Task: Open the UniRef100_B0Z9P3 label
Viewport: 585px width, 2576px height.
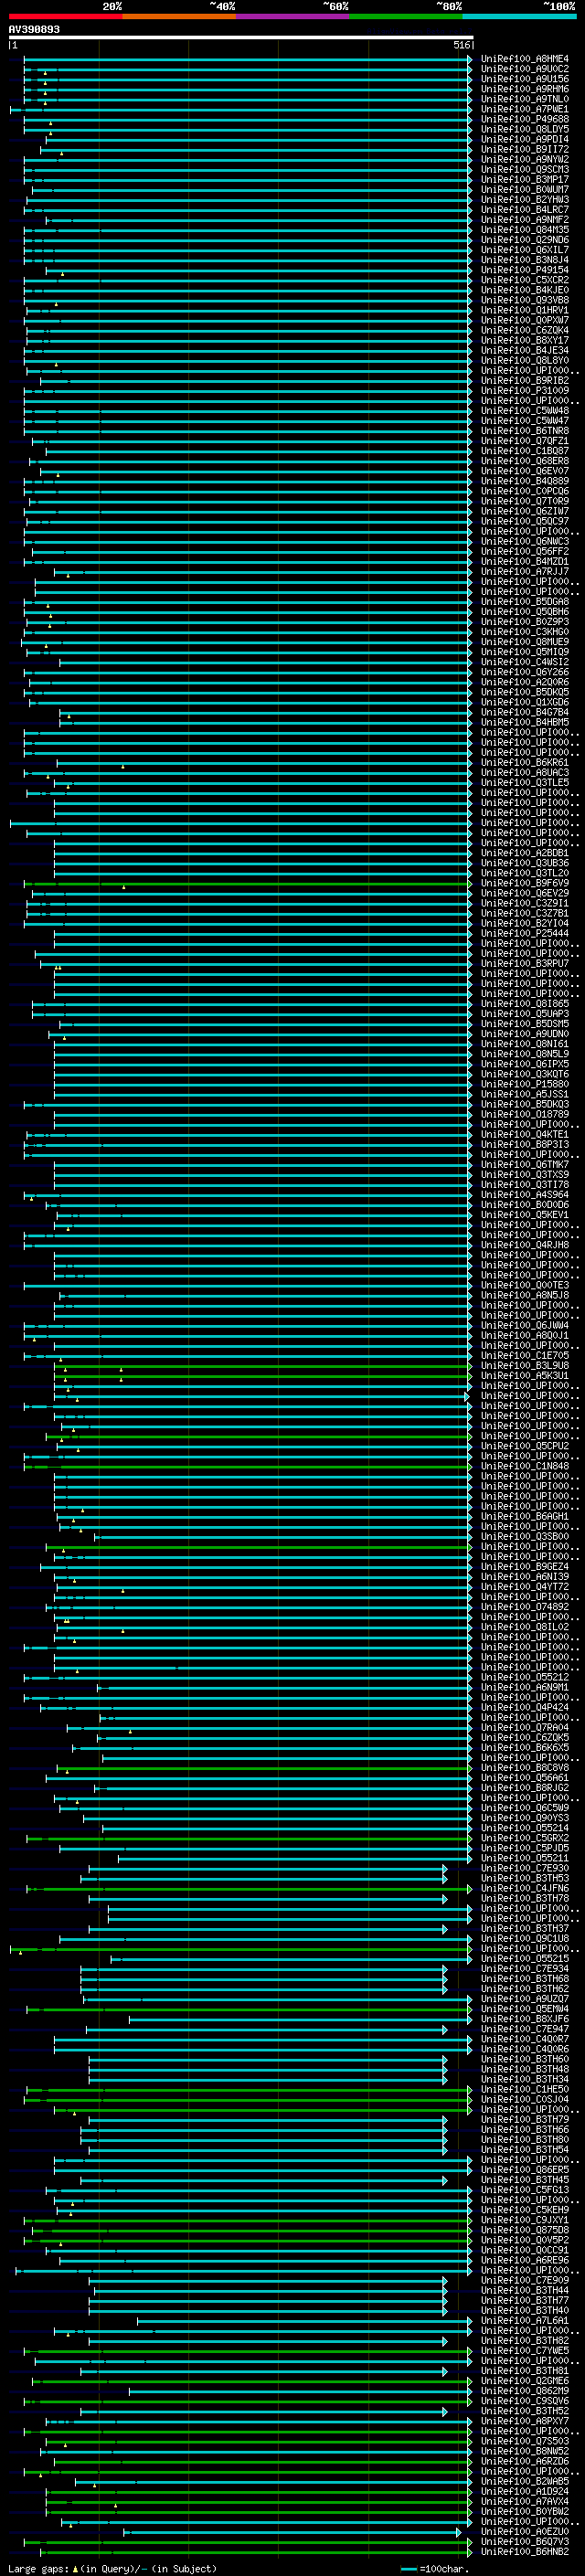Action: pyautogui.click(x=525, y=622)
